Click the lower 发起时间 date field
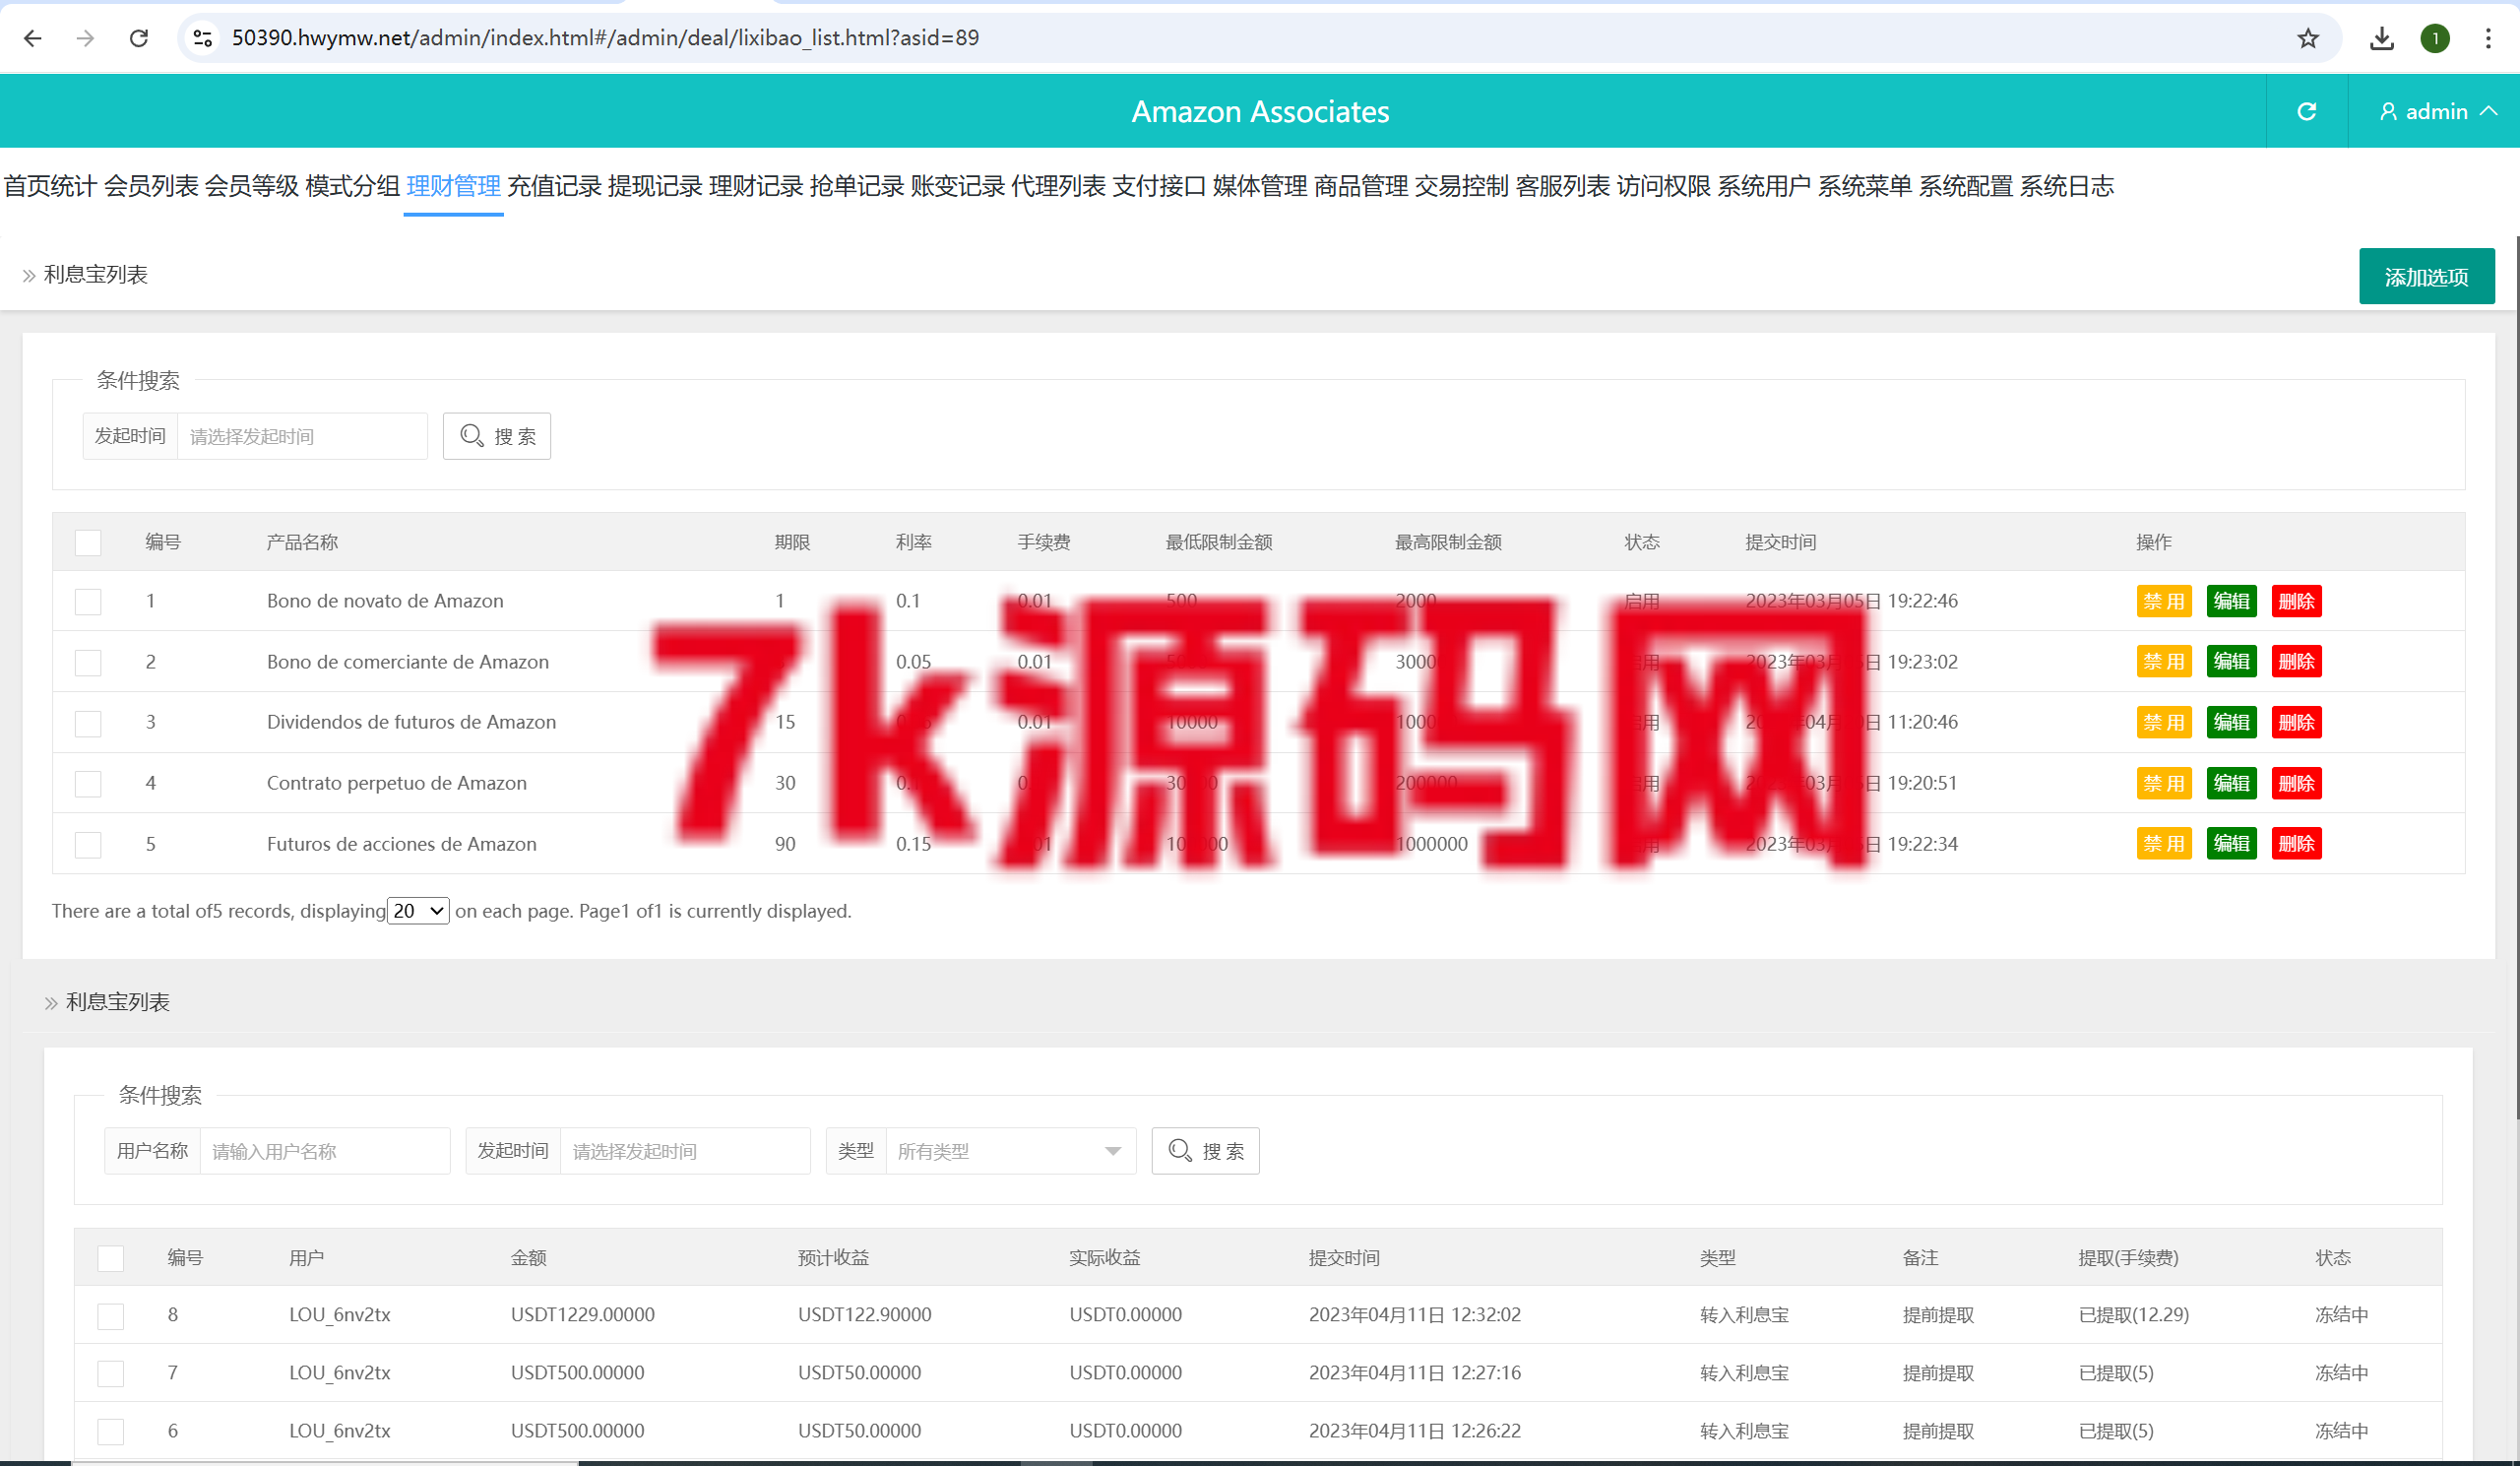The image size is (2520, 1466). (685, 1151)
